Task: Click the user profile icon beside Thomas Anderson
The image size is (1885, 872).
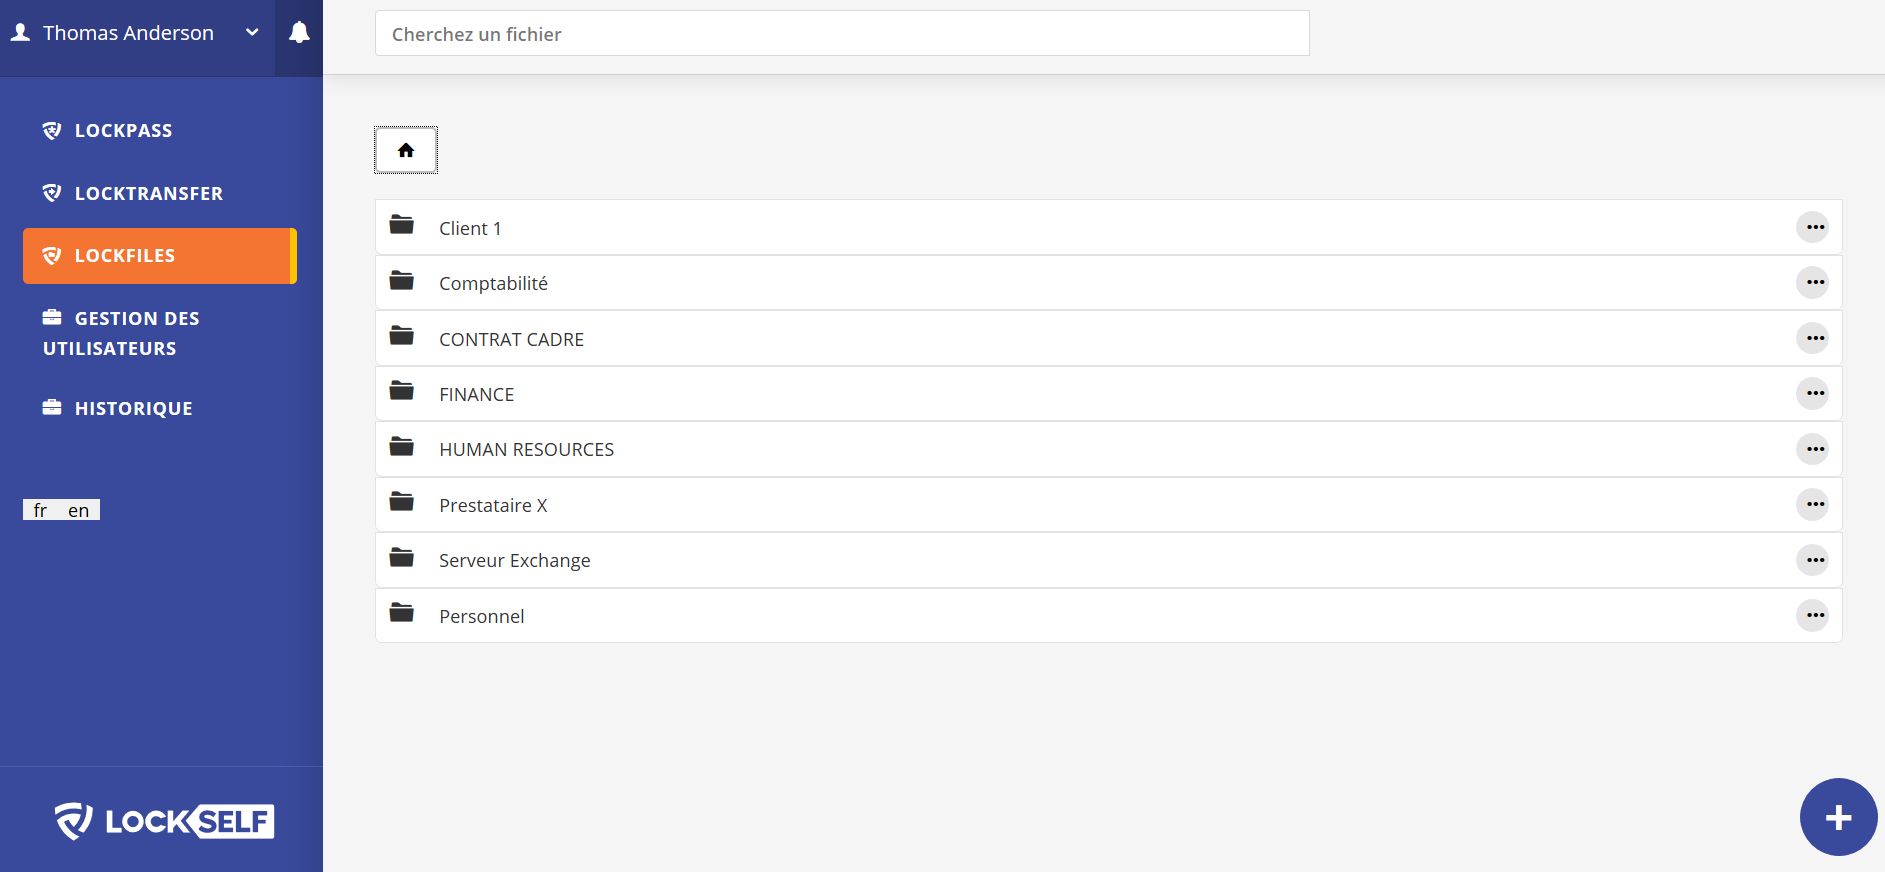Action: tap(20, 33)
